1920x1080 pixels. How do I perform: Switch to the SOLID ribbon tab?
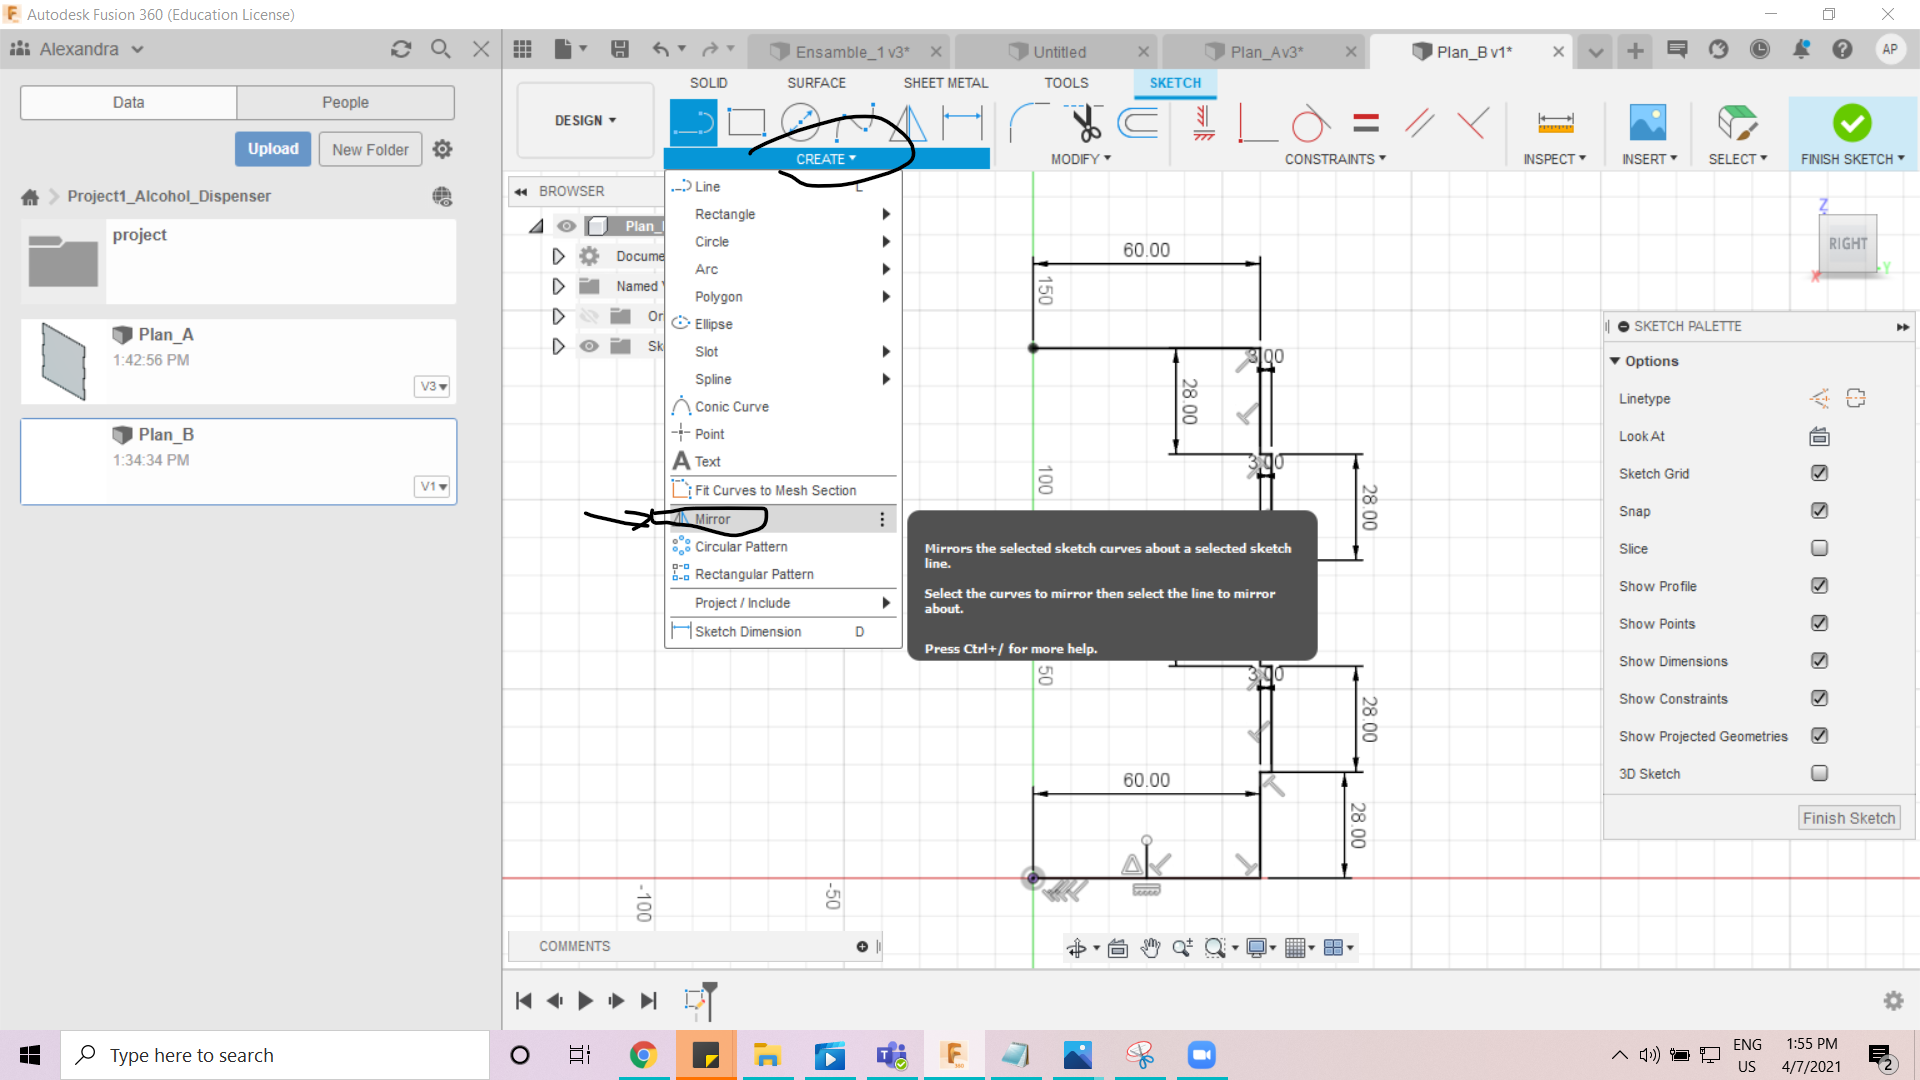tap(708, 83)
